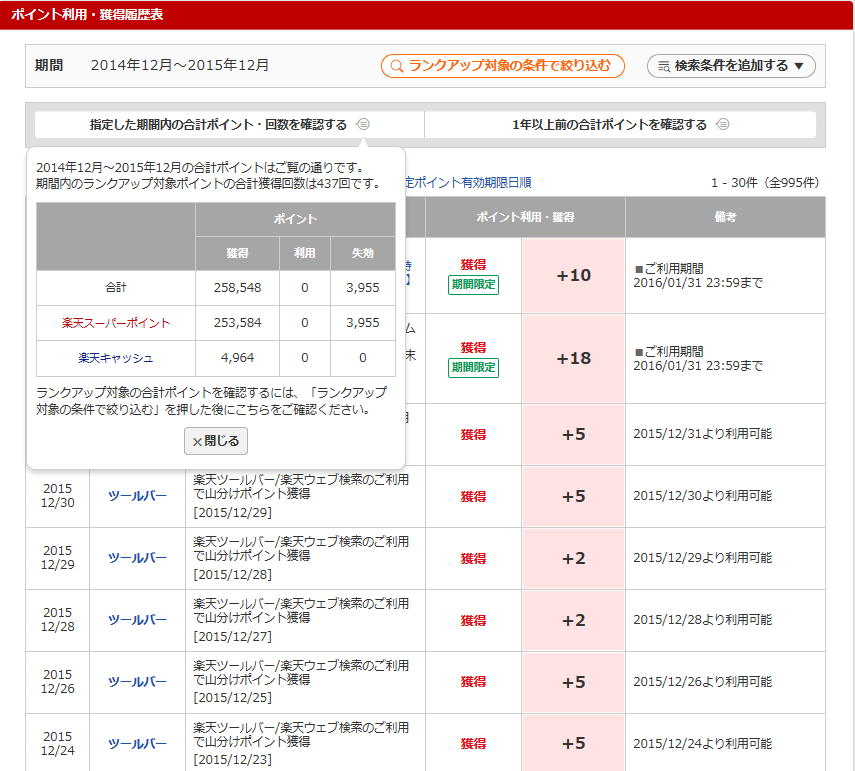
Task: Click the note 2015/12/24より利用可能
Action: 702,744
